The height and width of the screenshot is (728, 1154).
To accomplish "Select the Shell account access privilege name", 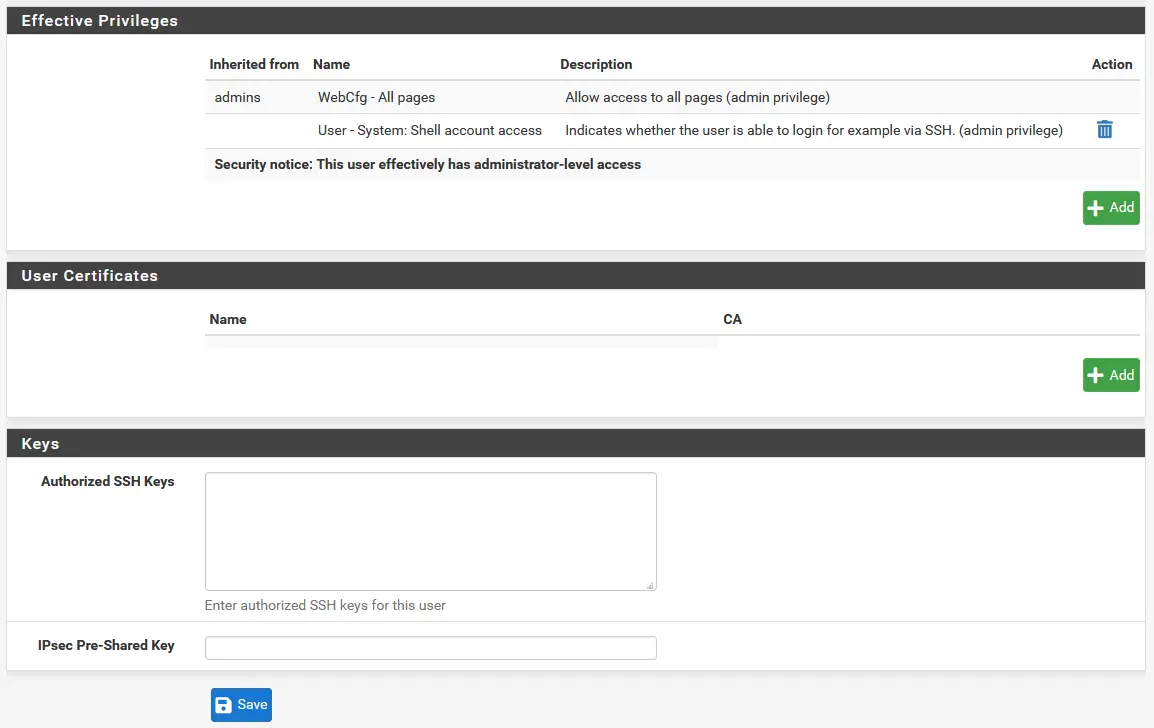I will [430, 130].
